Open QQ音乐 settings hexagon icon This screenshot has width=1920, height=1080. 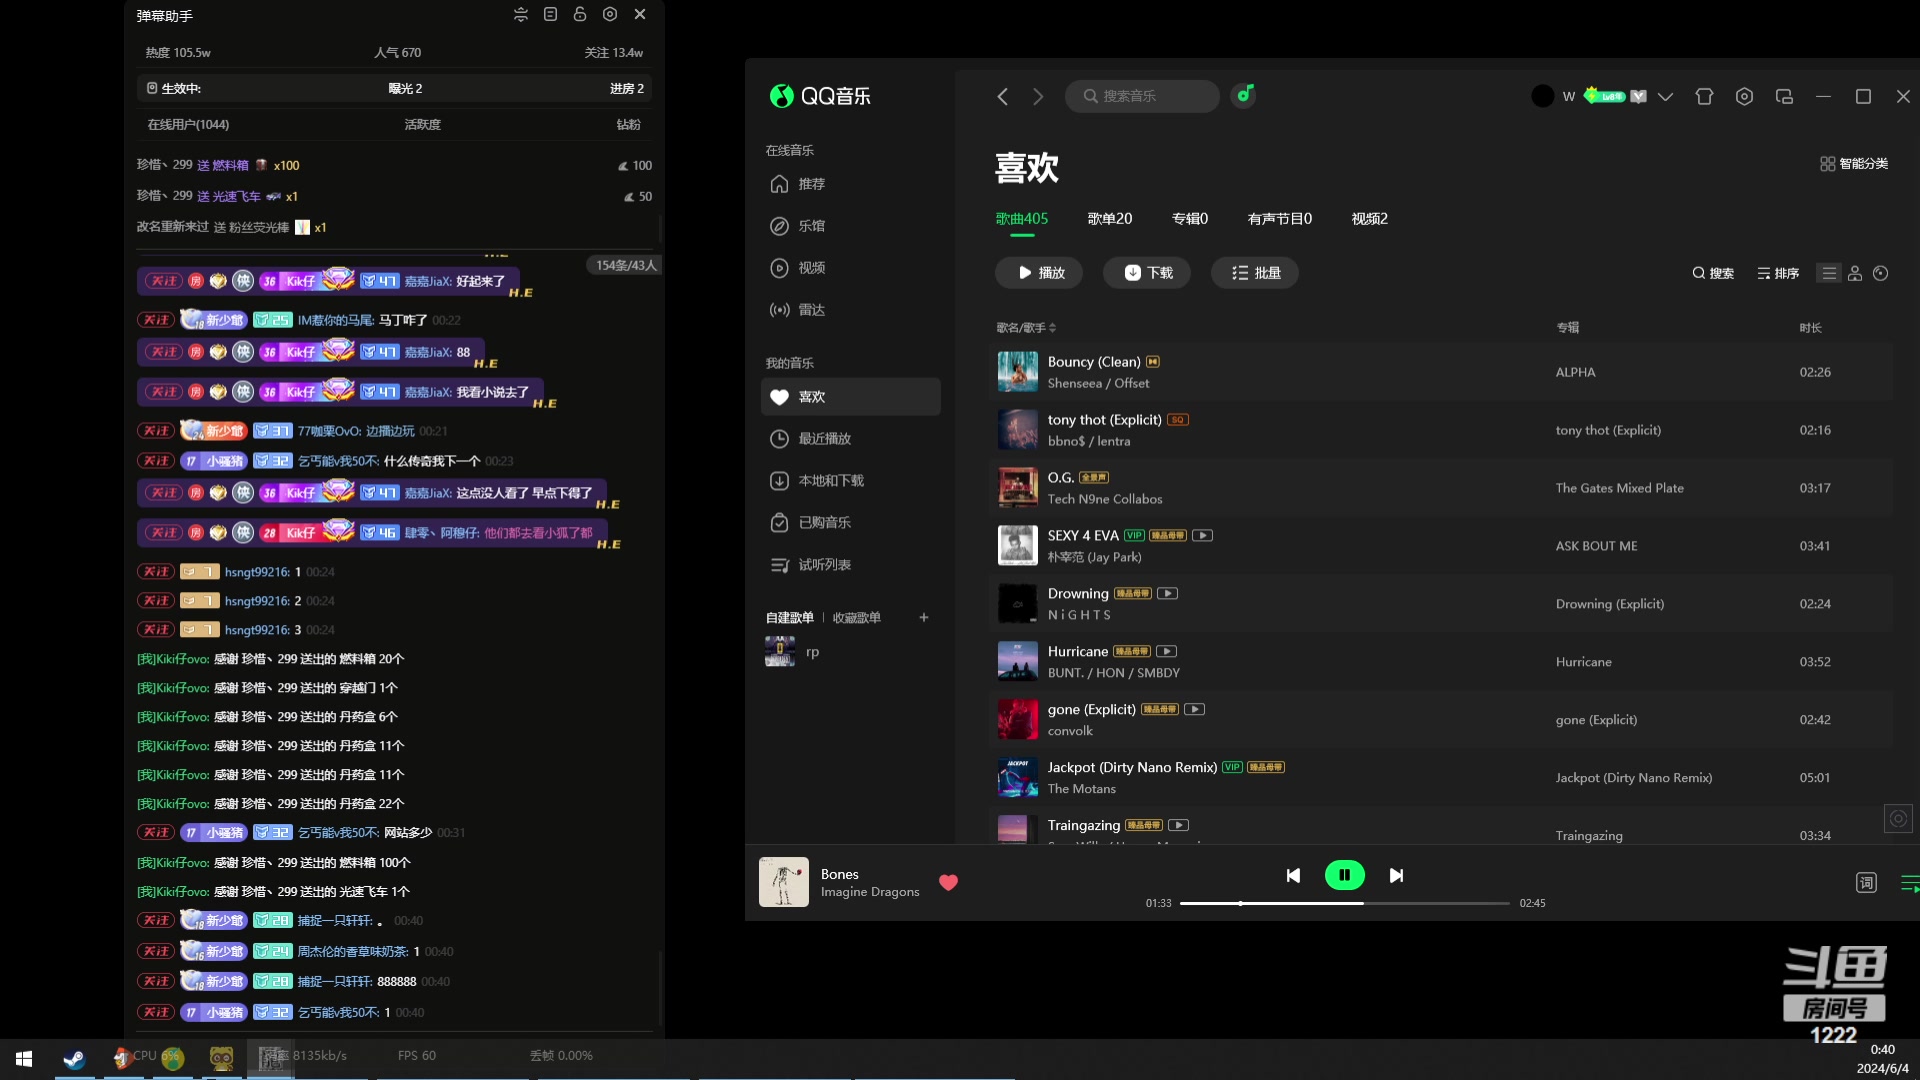(x=1744, y=96)
